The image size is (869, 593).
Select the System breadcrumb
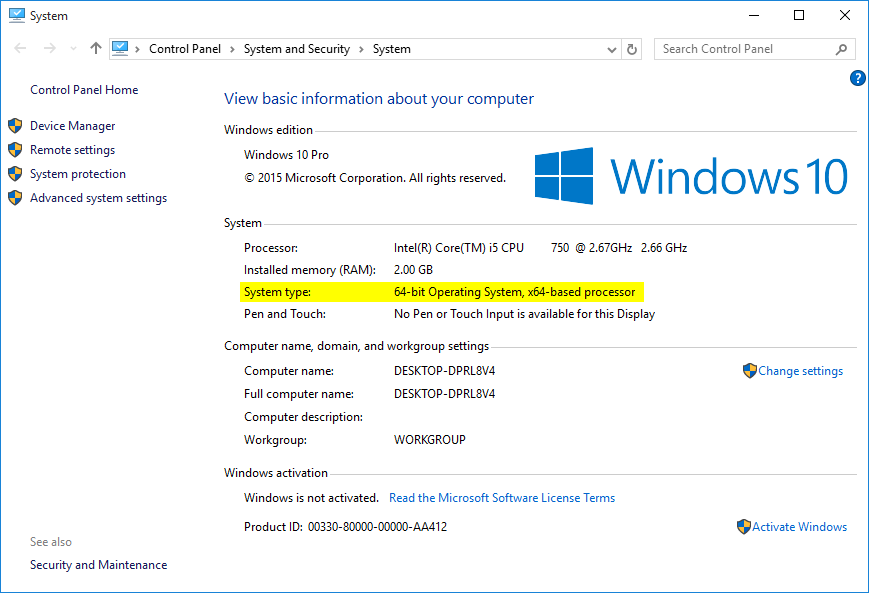pyautogui.click(x=392, y=49)
